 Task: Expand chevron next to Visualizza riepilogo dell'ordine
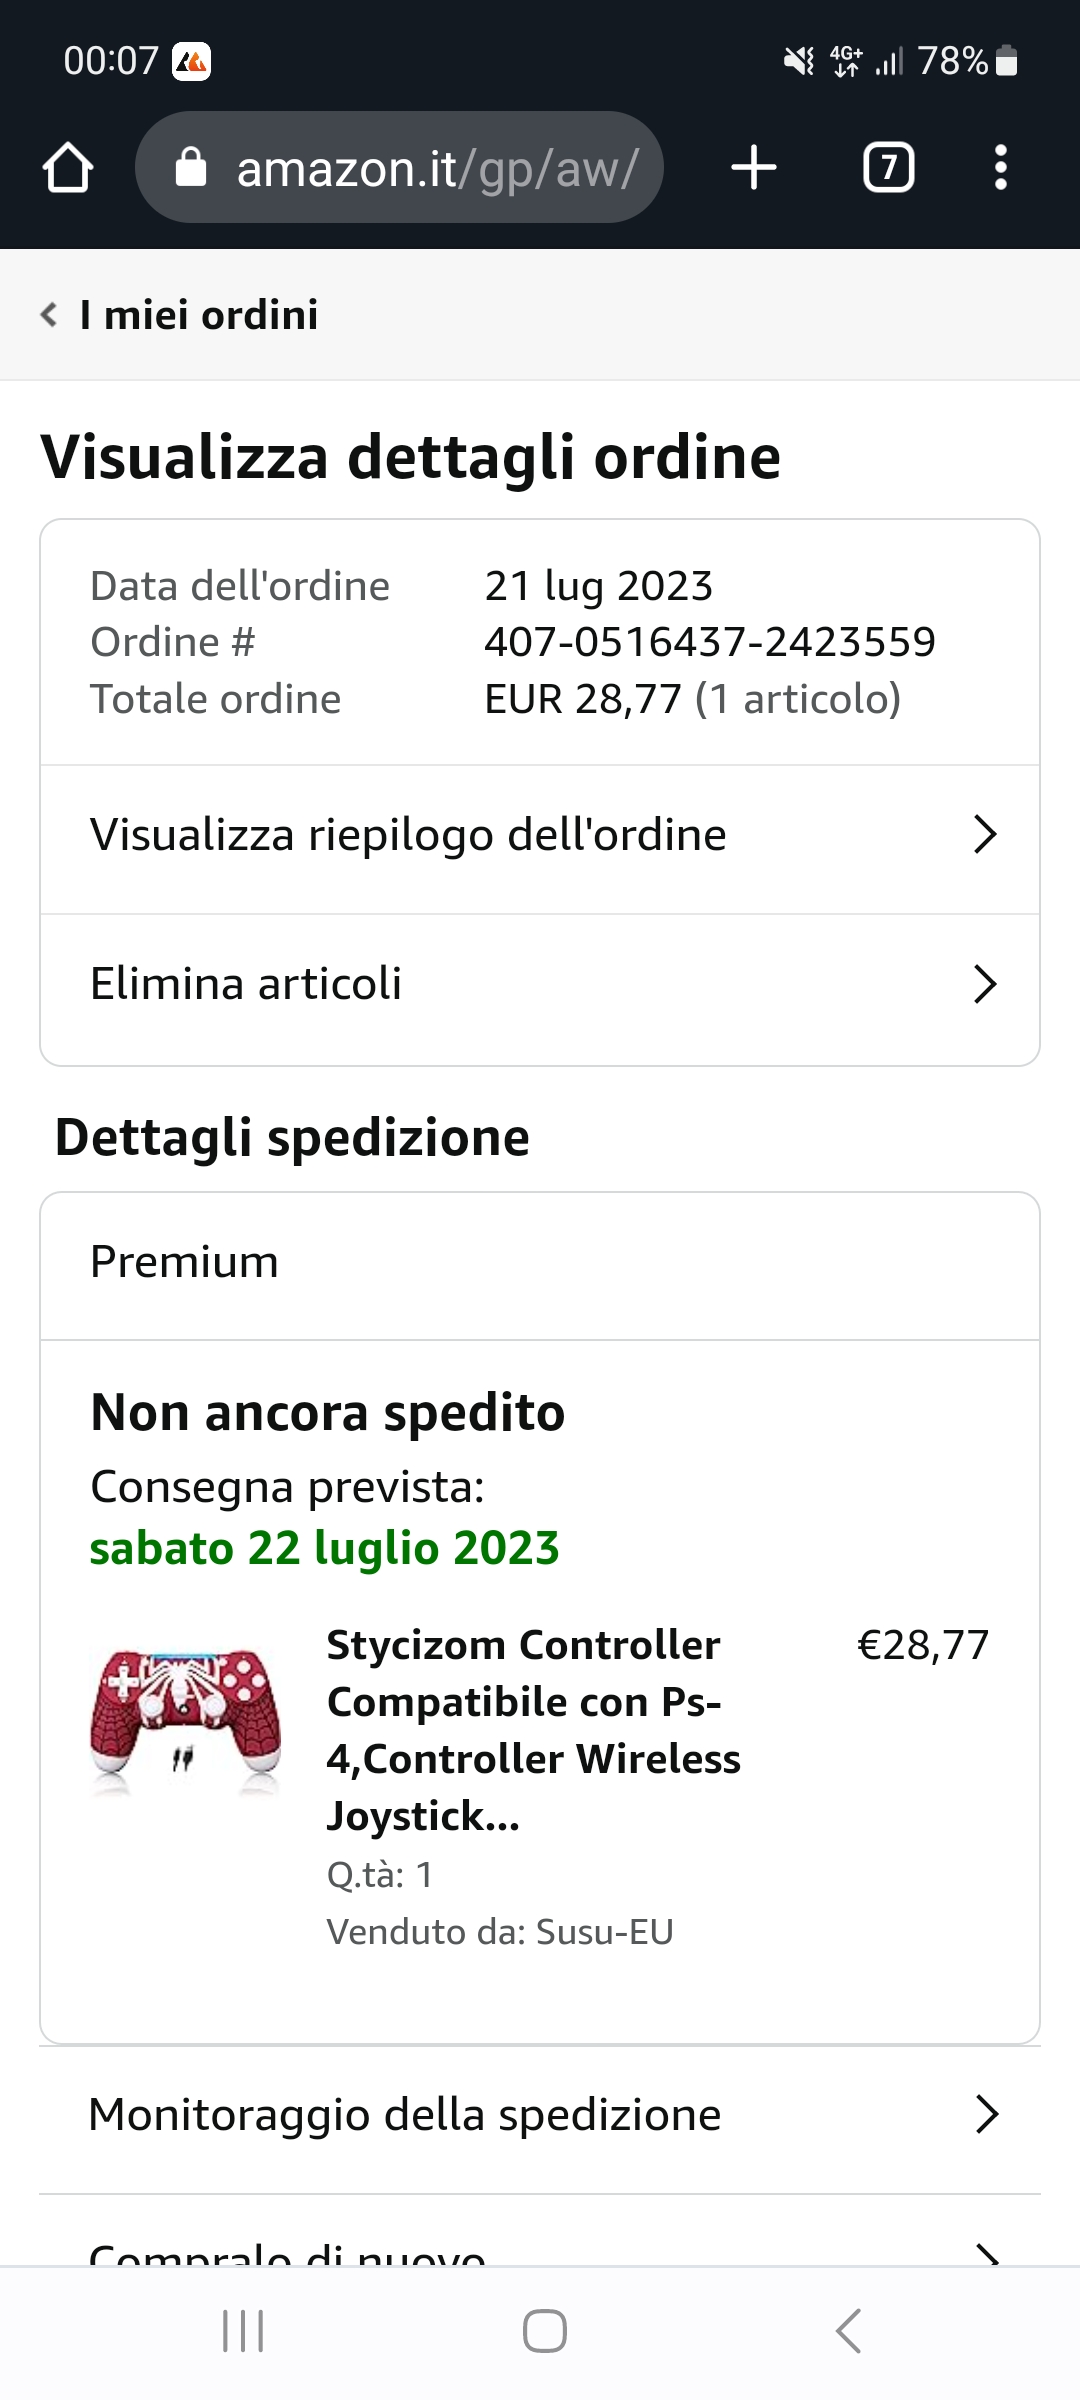pyautogui.click(x=986, y=834)
